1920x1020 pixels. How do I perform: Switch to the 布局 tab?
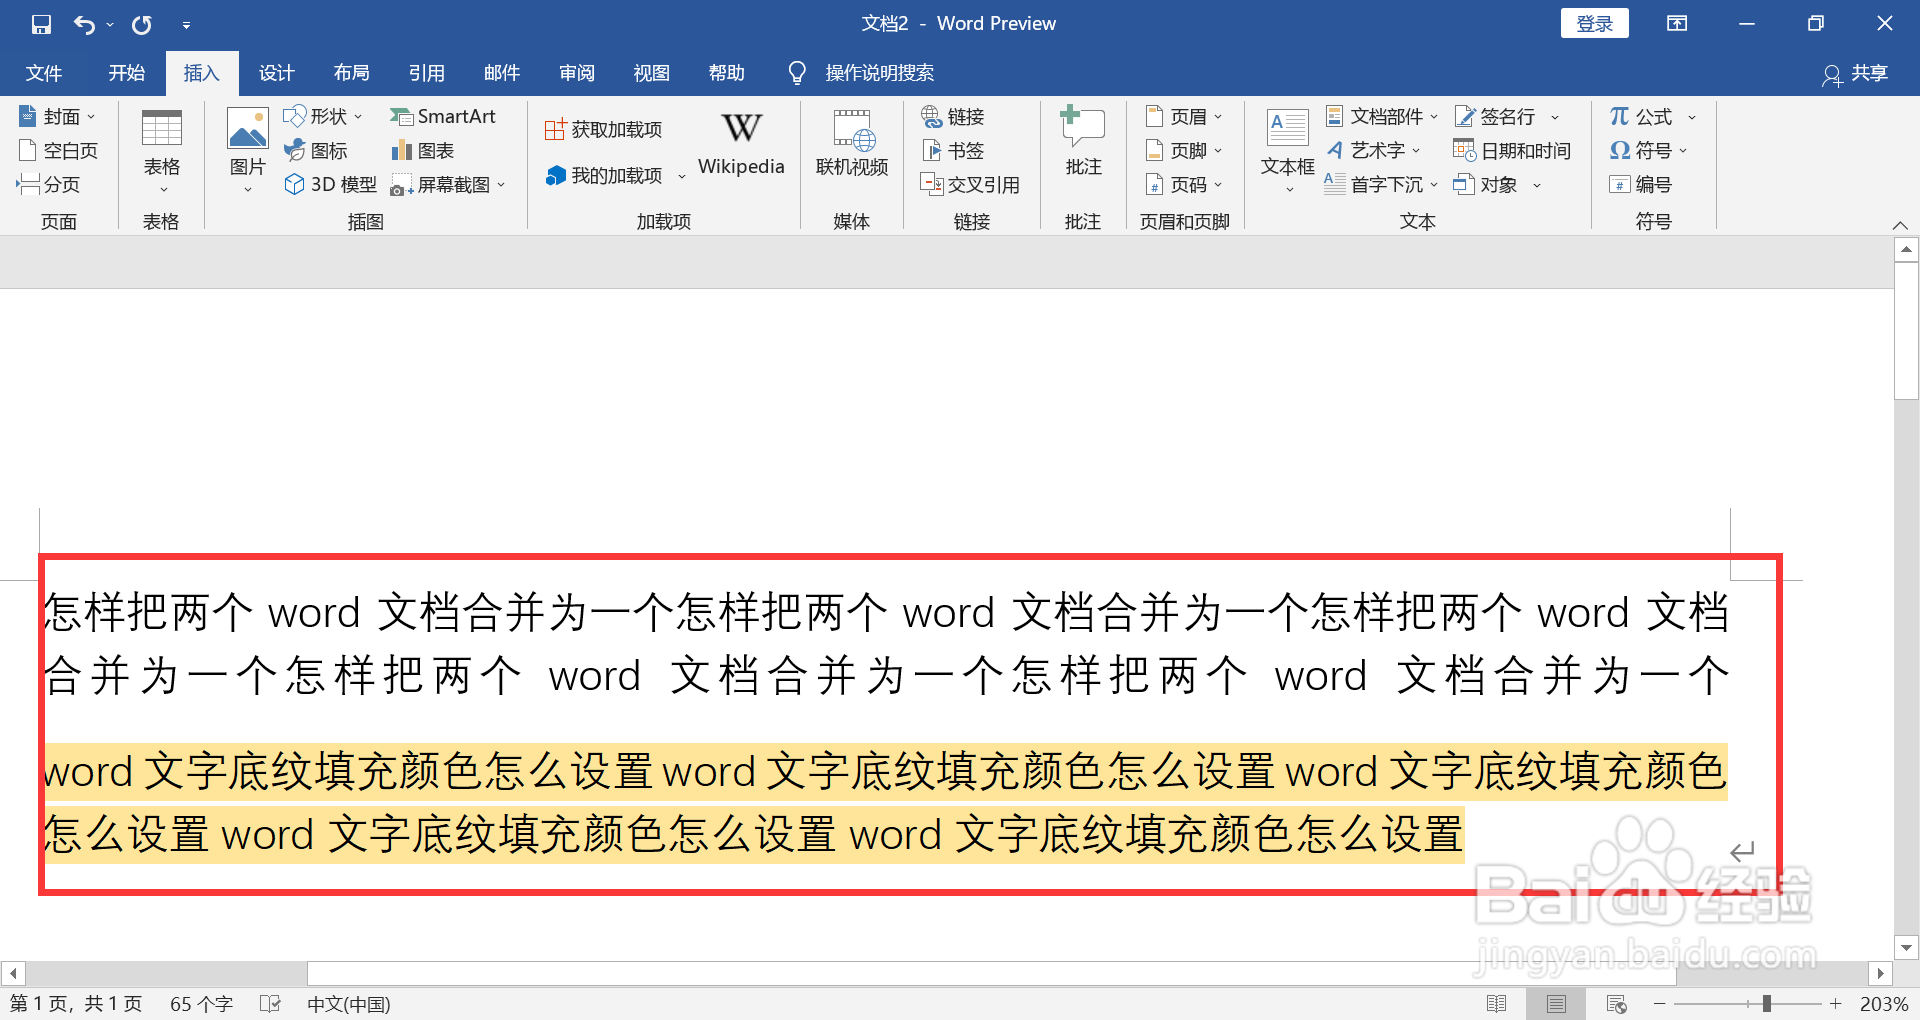[351, 73]
